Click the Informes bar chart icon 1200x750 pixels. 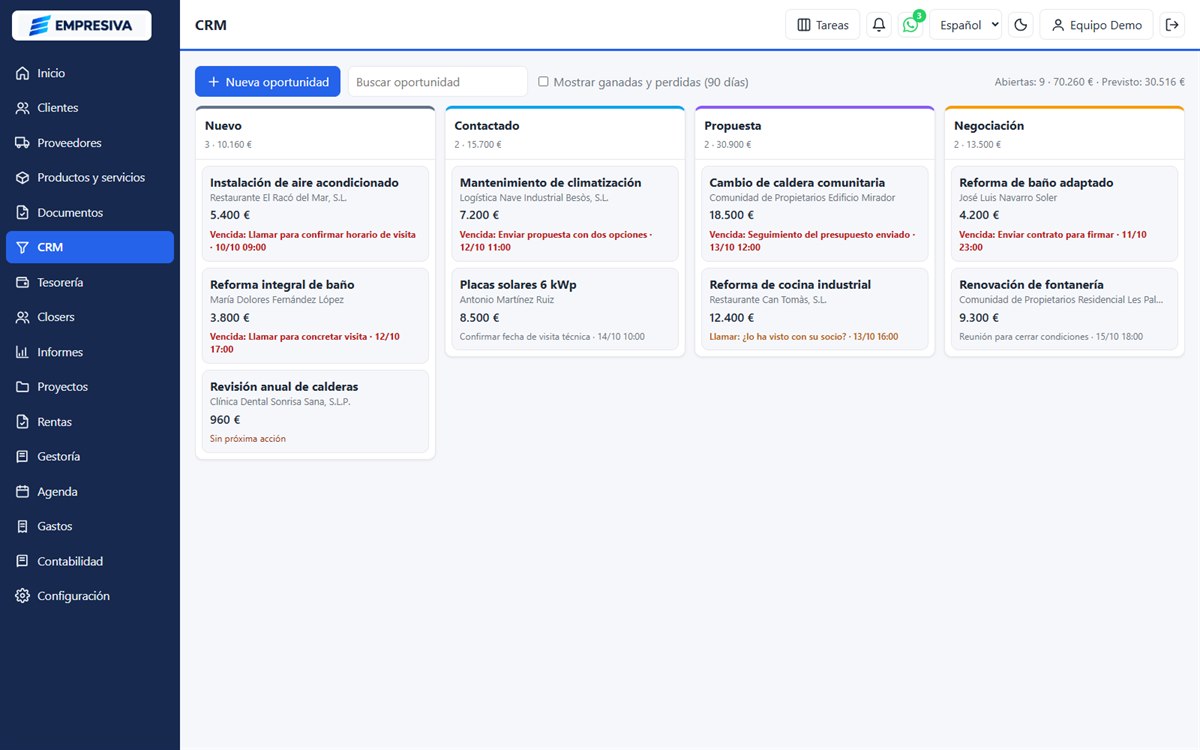click(x=22, y=352)
